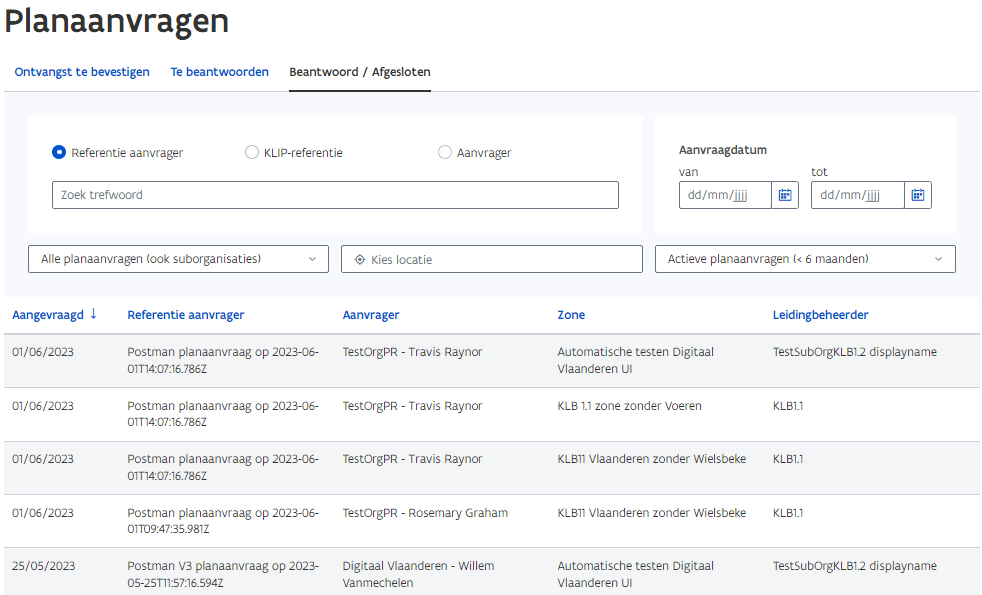Image resolution: width=982 pixels, height=595 pixels.
Task: Select the KLIP-referentie radio button
Action: [252, 153]
